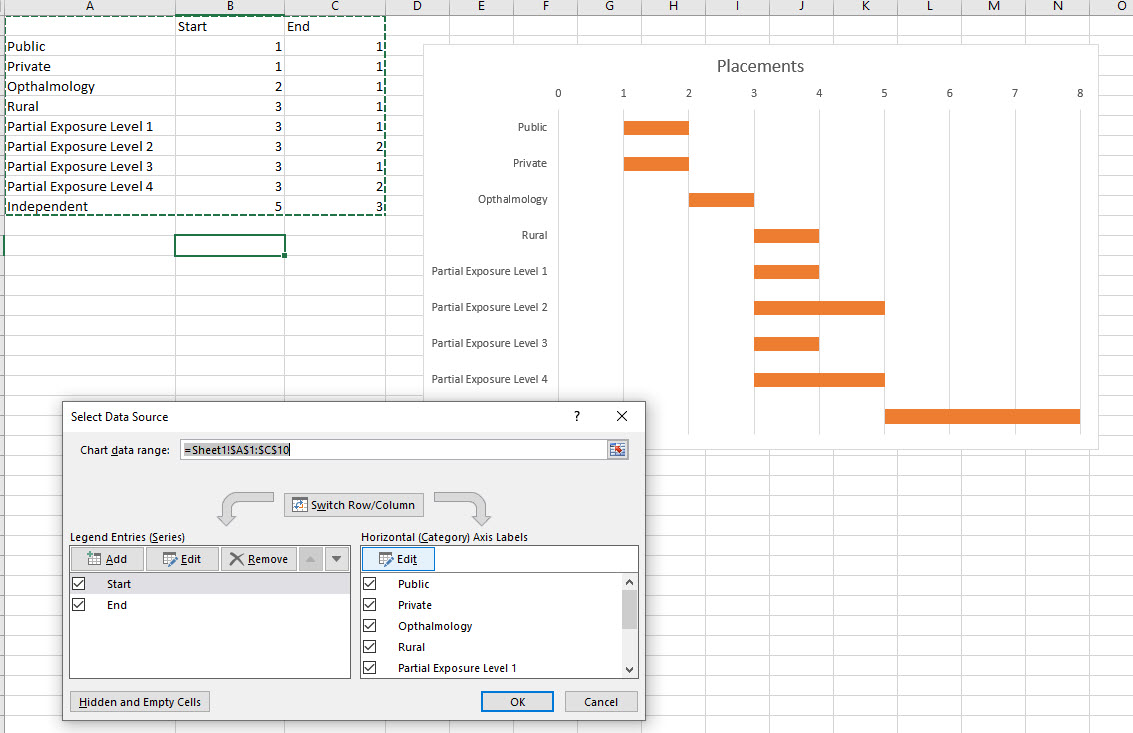Remove the selected legend series
Viewport: 1133px width, 733px height.
[x=258, y=558]
